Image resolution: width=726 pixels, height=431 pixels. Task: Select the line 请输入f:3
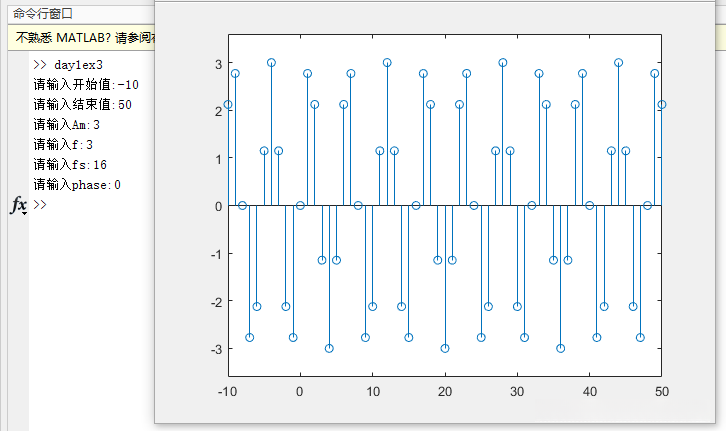pos(63,144)
